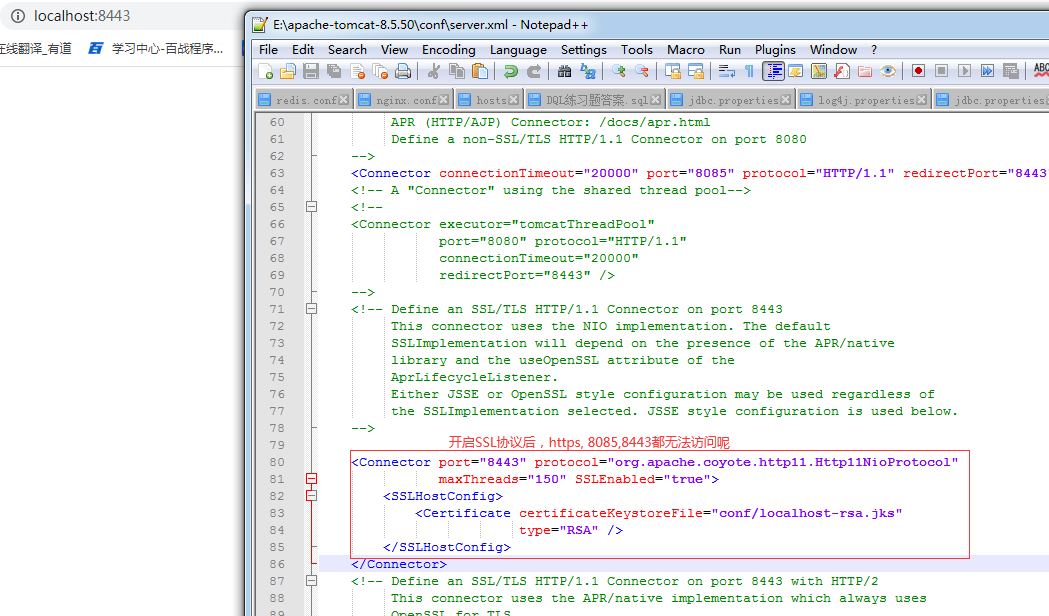The image size is (1049, 616).
Task: Open the Settings menu
Action: point(583,49)
